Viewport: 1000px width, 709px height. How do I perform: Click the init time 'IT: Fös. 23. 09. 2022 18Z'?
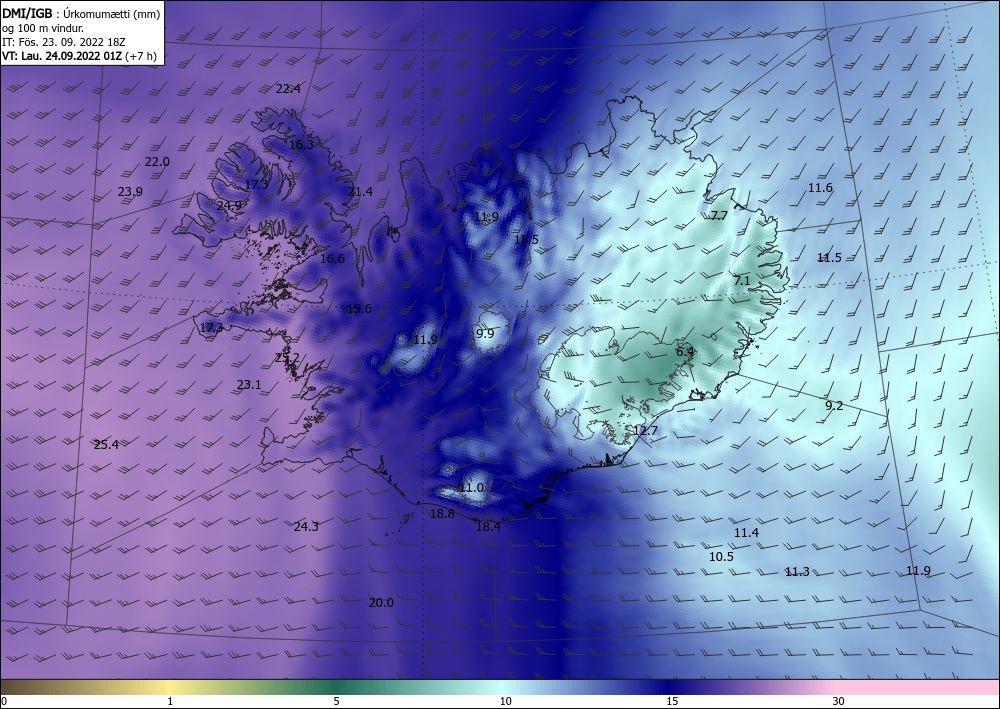point(64,42)
